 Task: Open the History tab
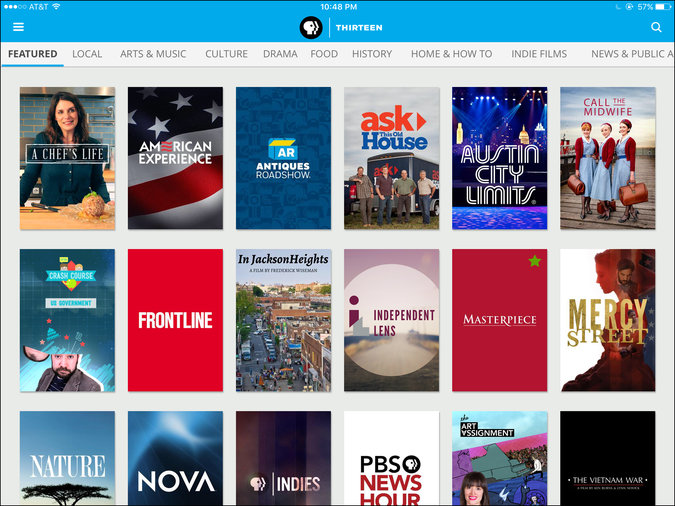pos(372,54)
